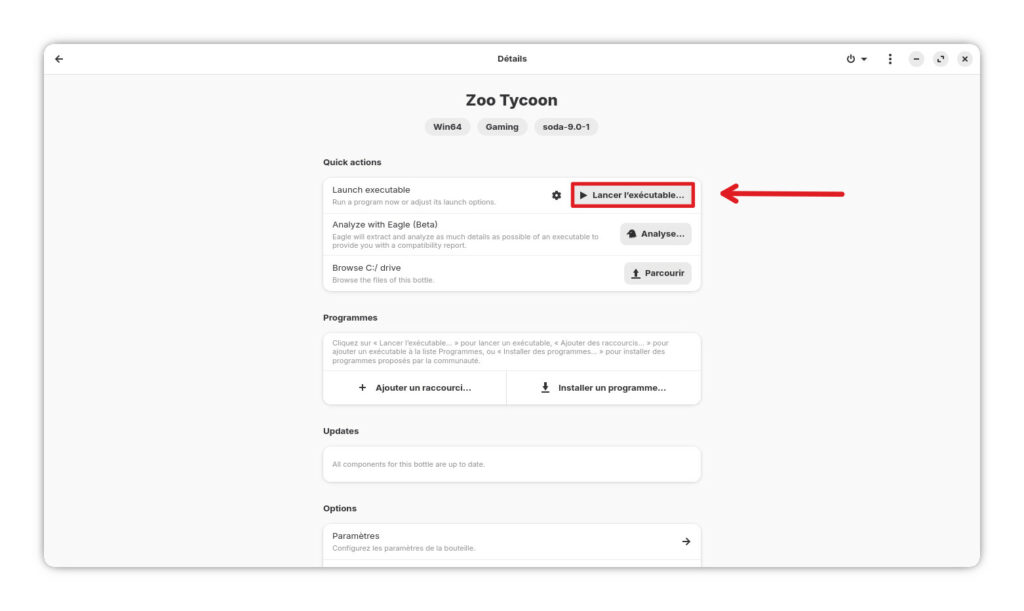Click Installer un programme

pos(603,388)
